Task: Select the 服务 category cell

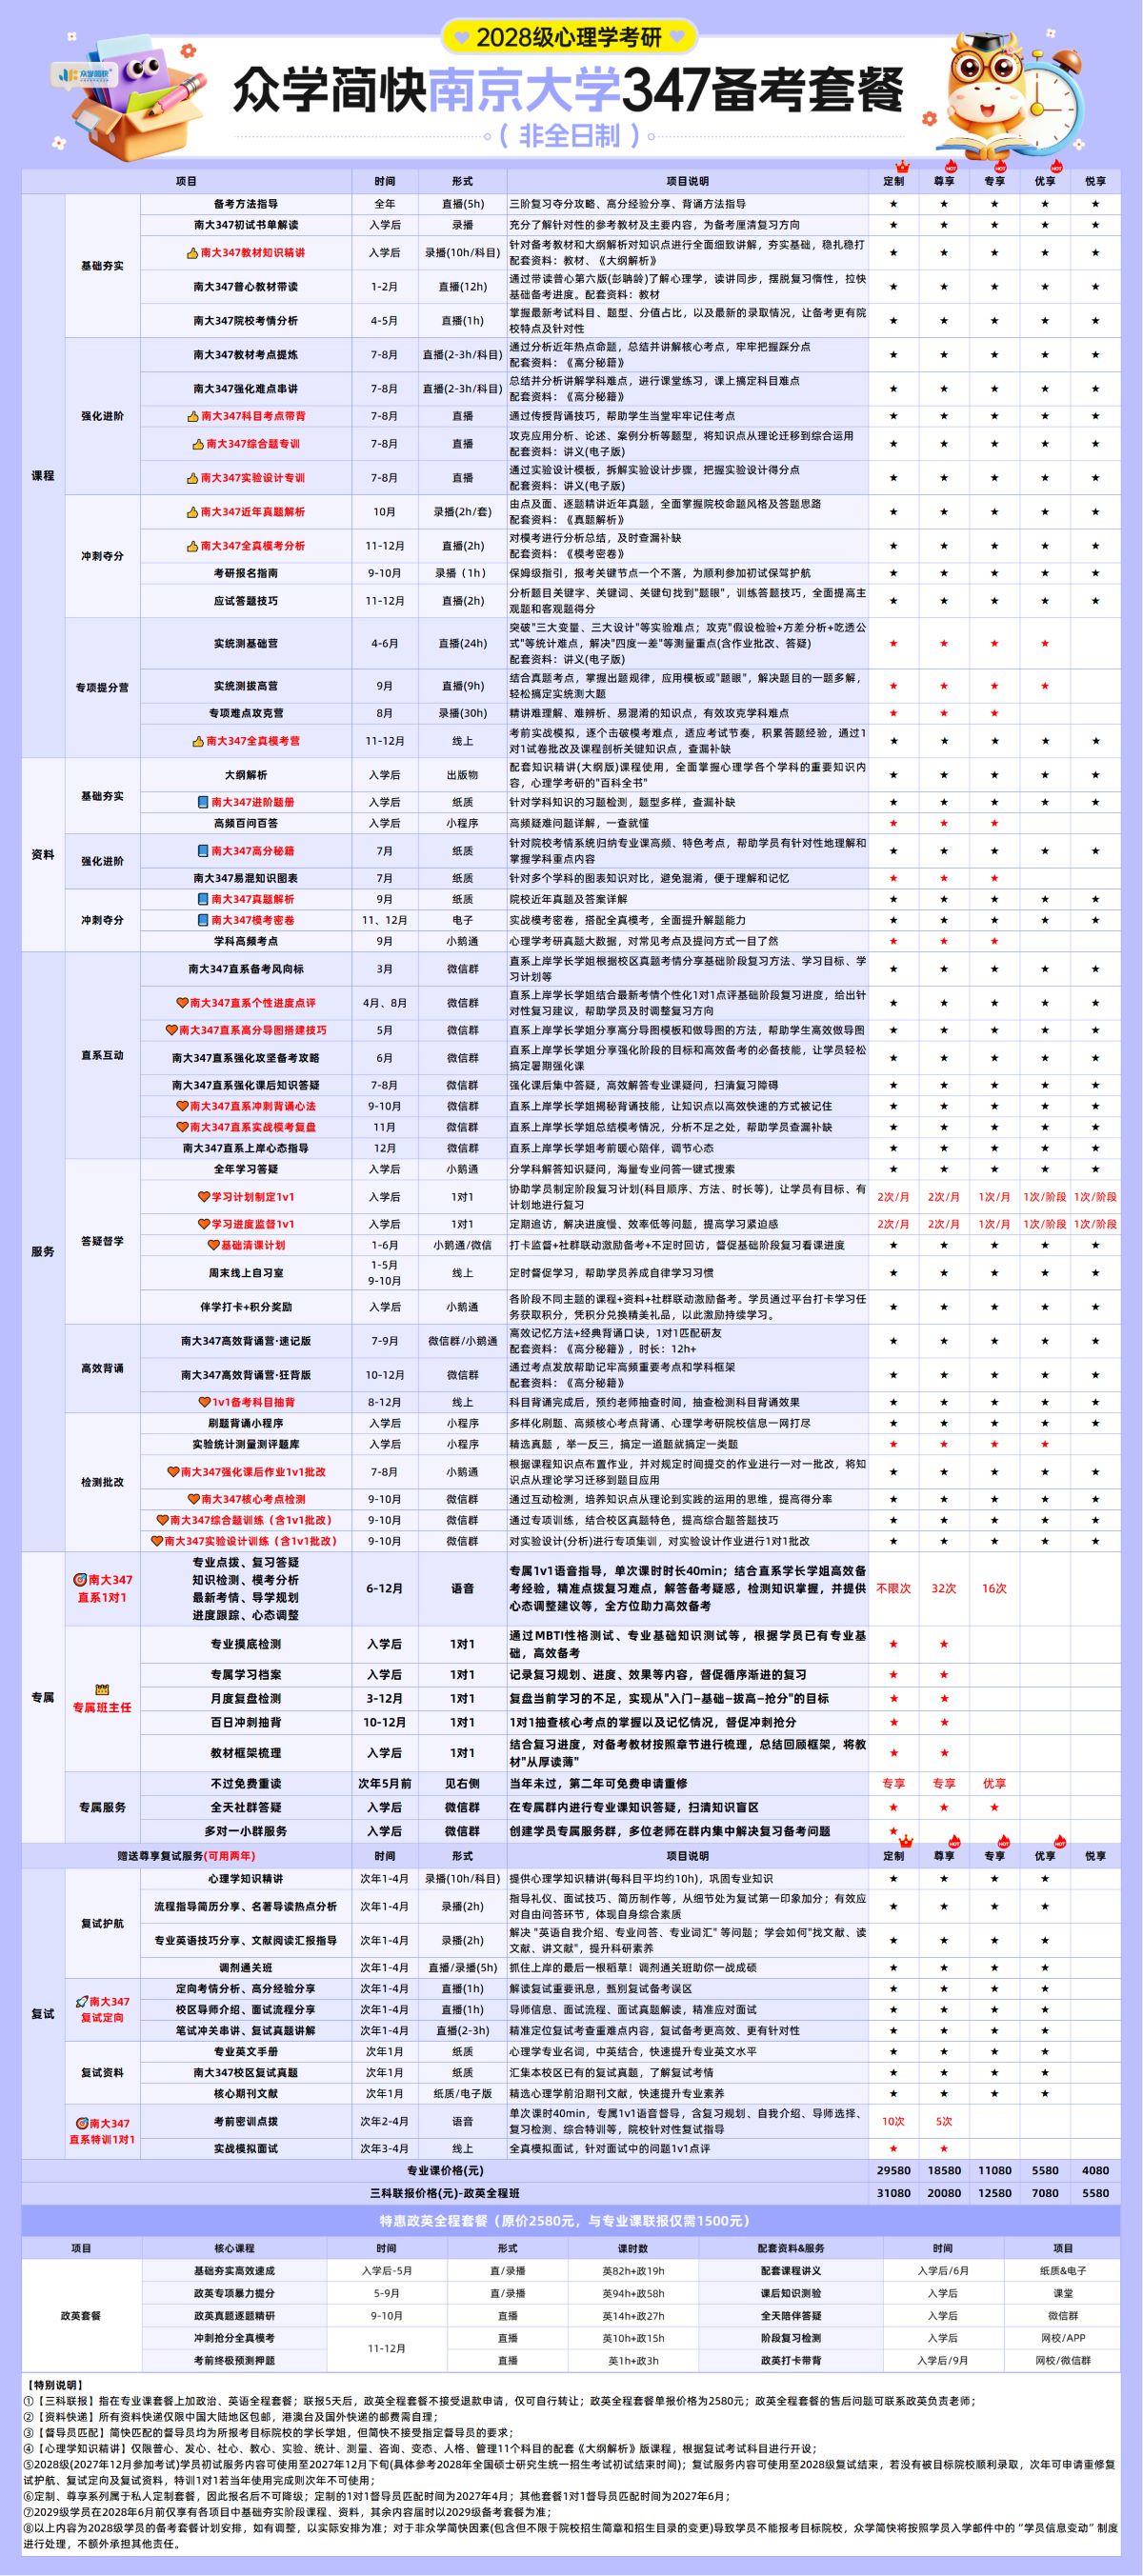Action: tap(43, 1251)
